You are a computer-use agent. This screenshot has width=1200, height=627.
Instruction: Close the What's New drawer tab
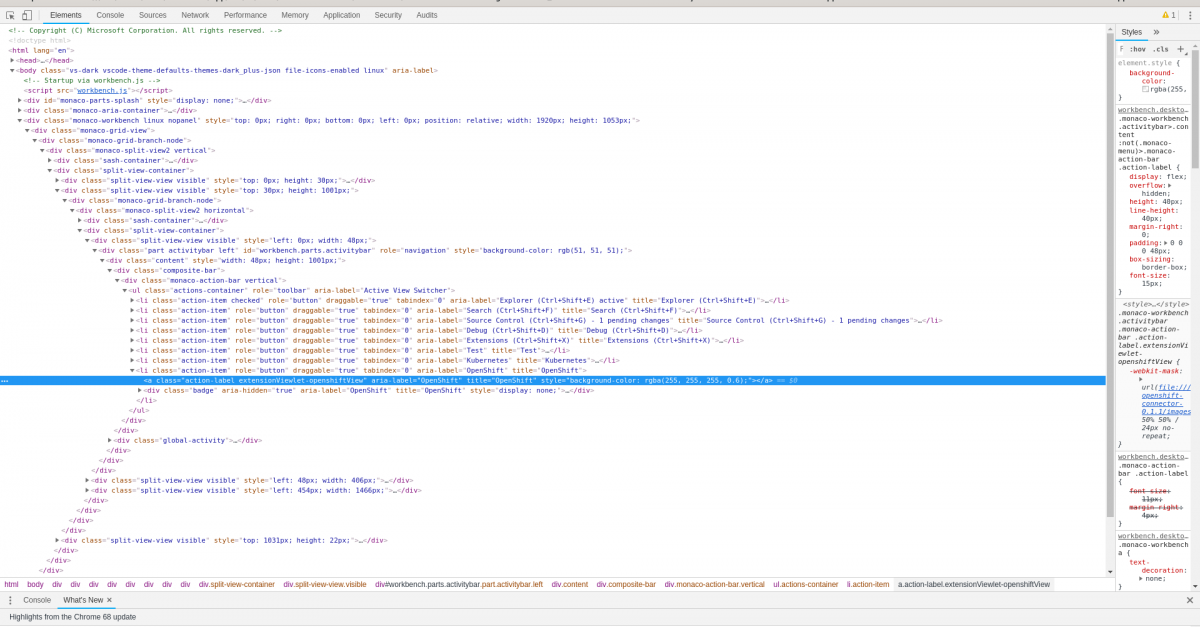(x=109, y=600)
